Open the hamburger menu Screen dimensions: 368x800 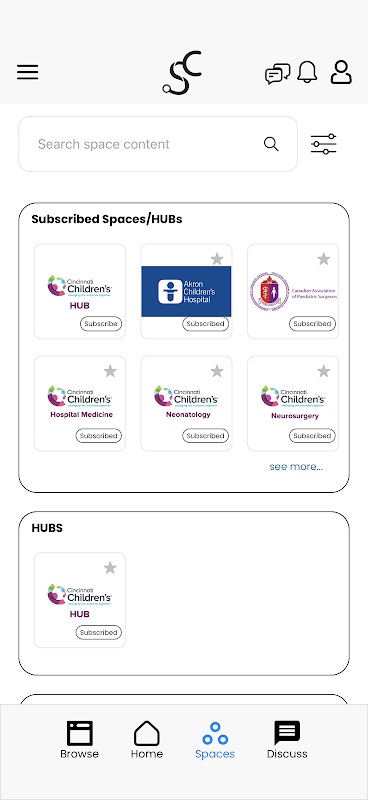pos(28,72)
